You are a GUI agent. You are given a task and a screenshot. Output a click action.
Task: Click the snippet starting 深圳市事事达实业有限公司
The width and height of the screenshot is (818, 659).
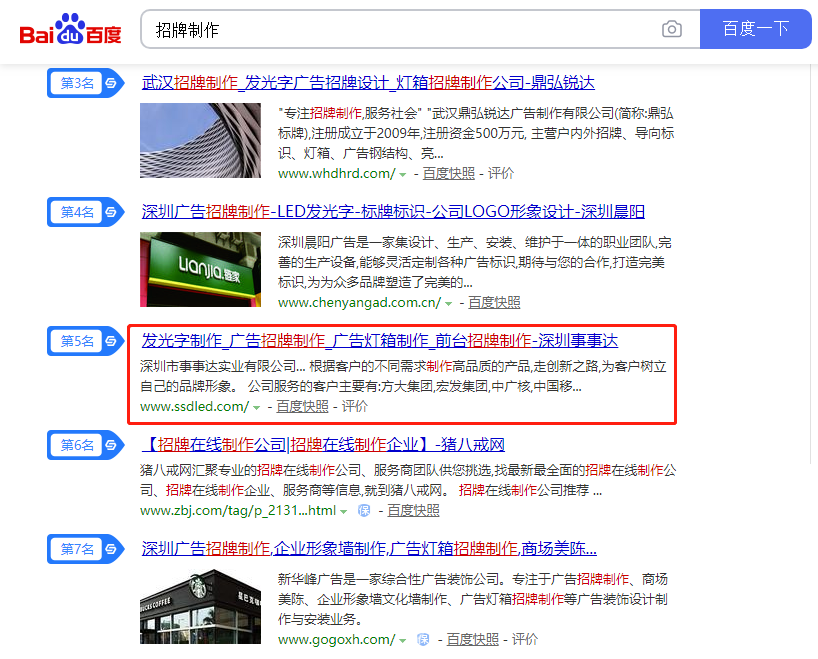tap(403, 376)
